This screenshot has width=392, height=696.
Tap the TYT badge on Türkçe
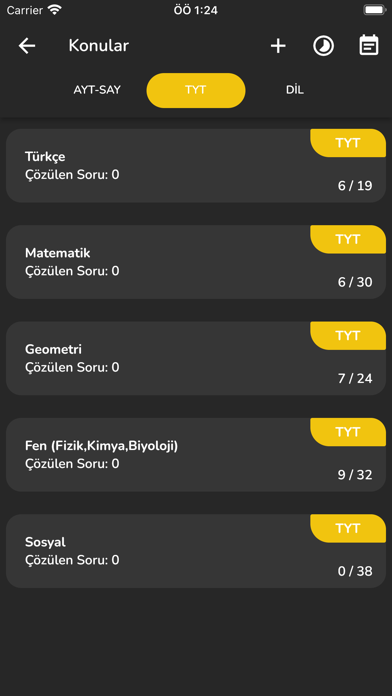click(348, 143)
